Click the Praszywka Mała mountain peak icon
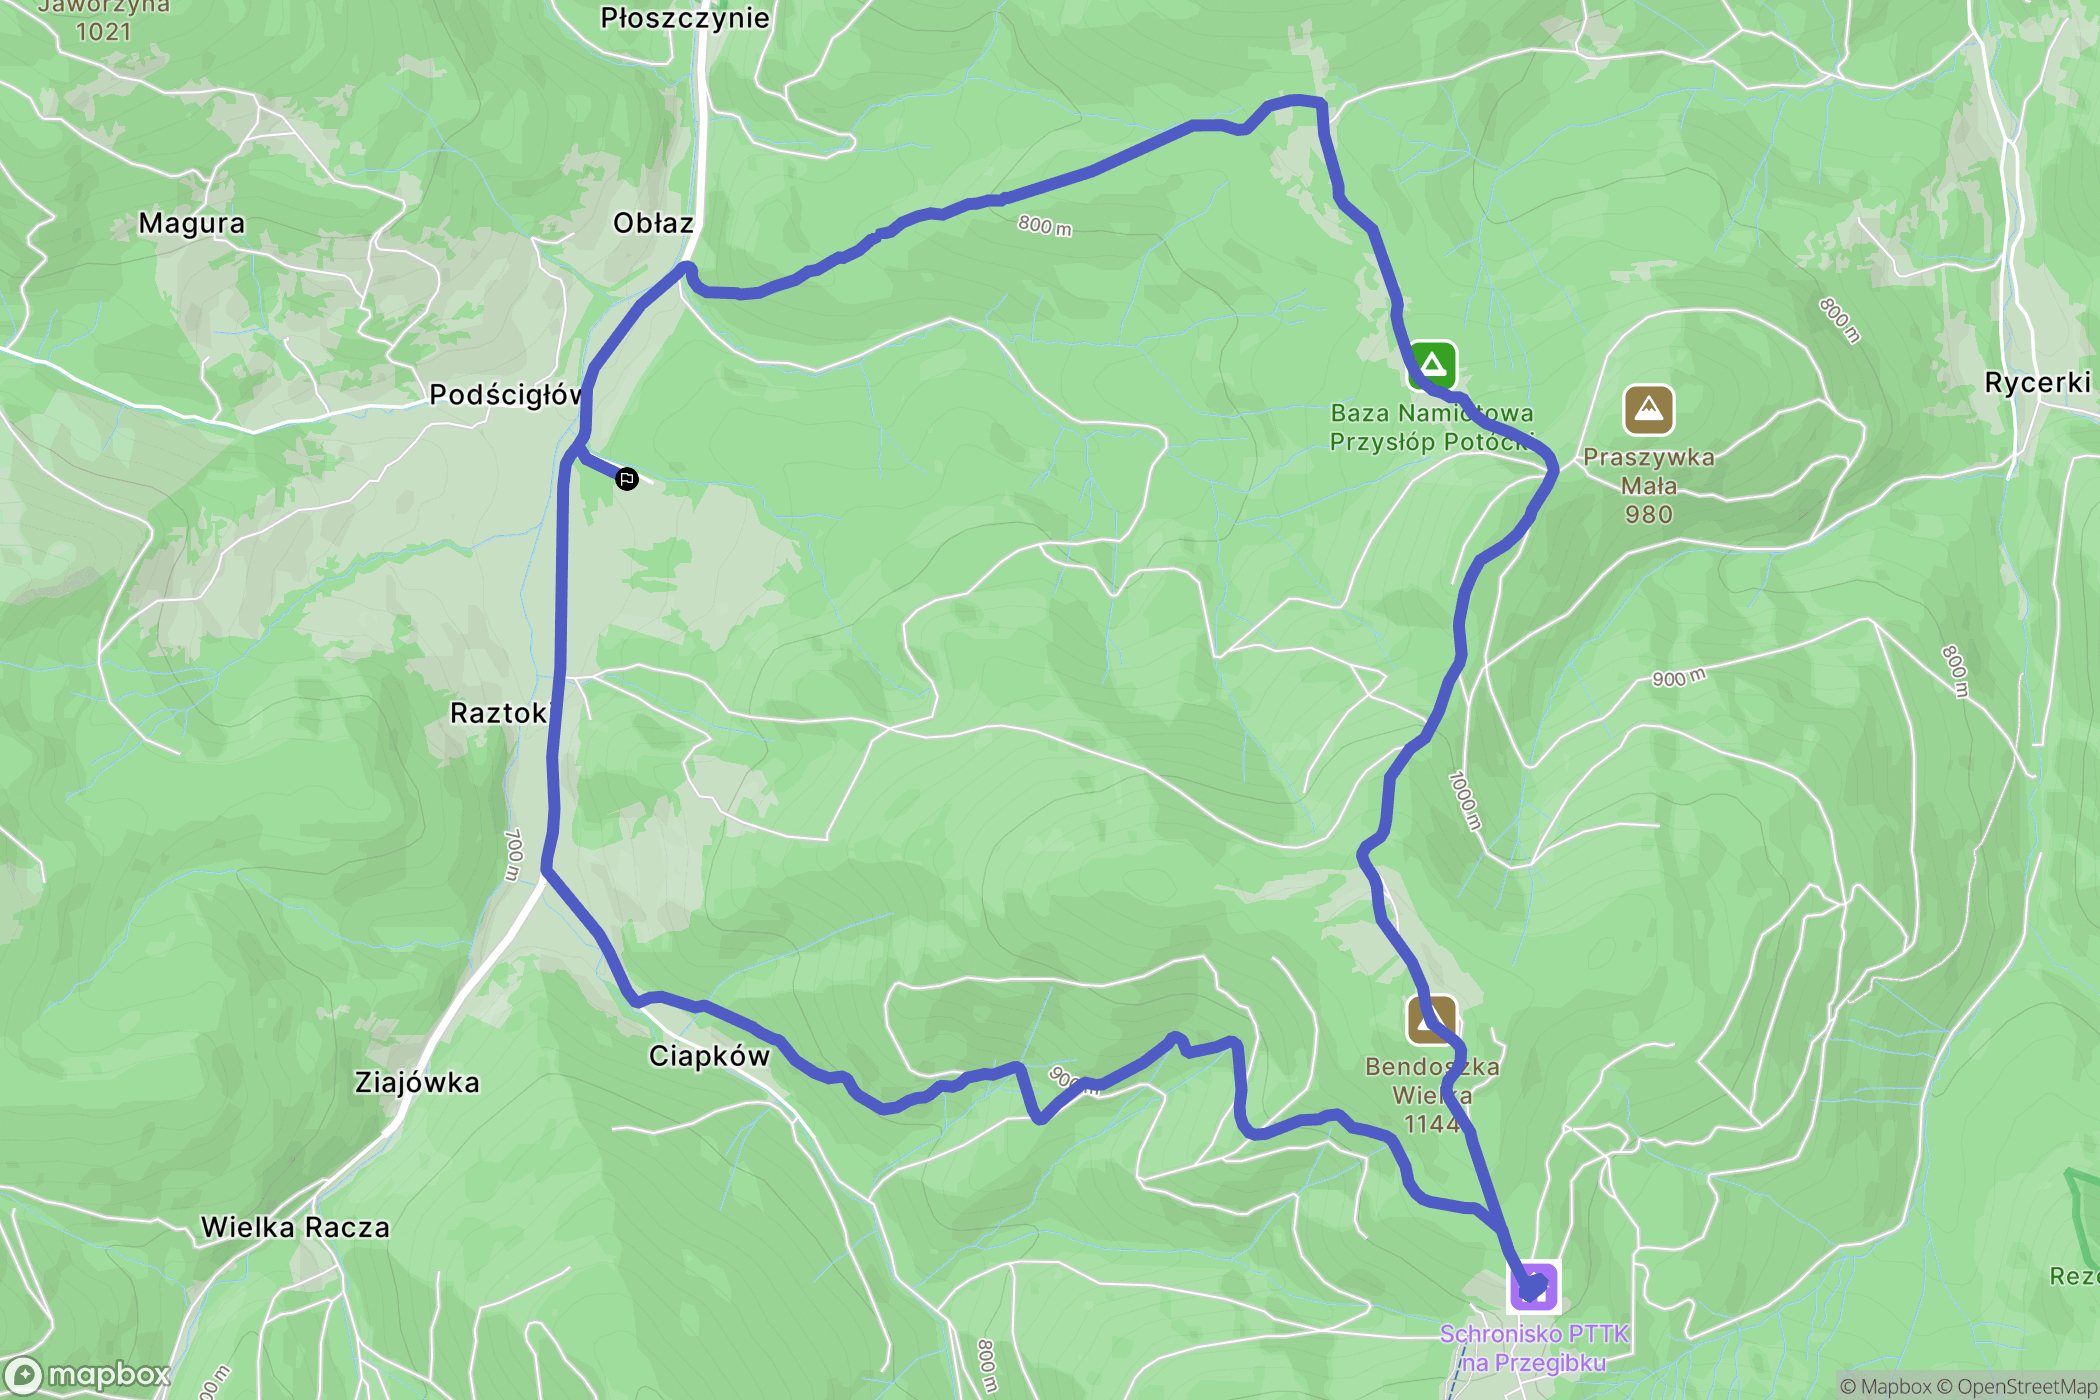2100x1400 pixels. (1648, 410)
